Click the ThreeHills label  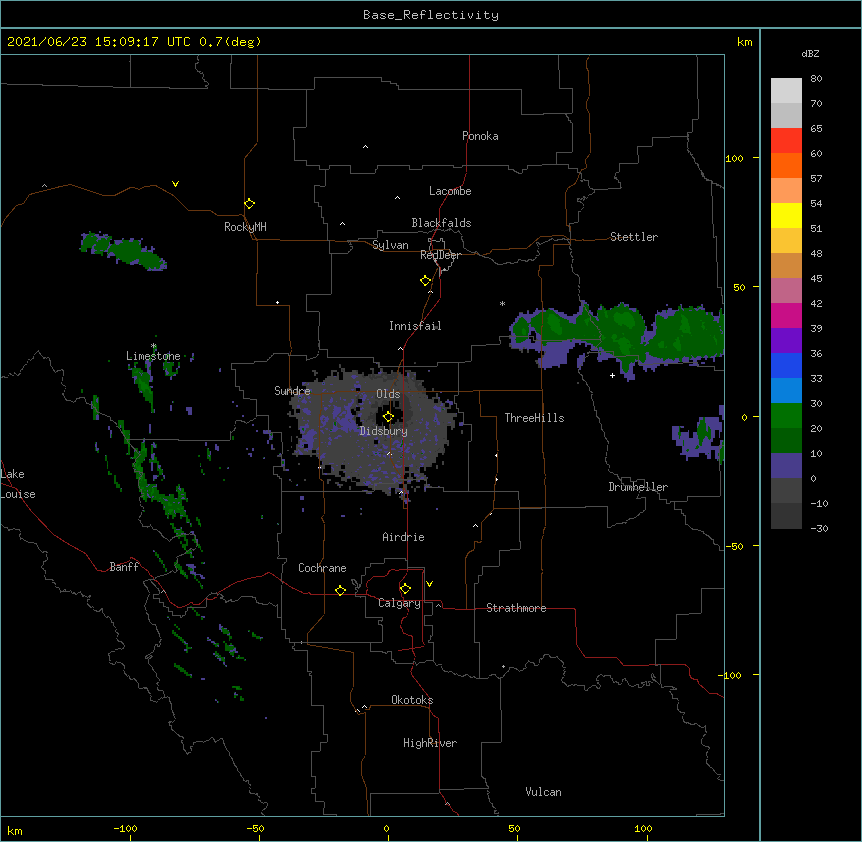pos(534,418)
